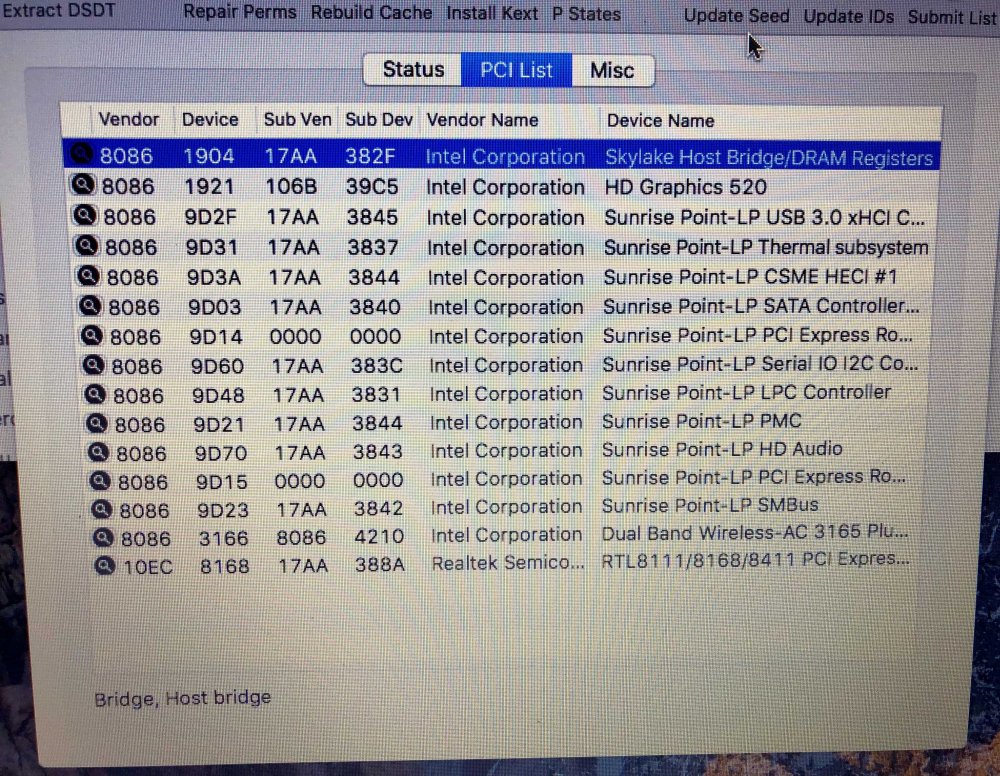The image size is (1000, 776).
Task: Click search icon on HD Audio row
Action: click(98, 452)
